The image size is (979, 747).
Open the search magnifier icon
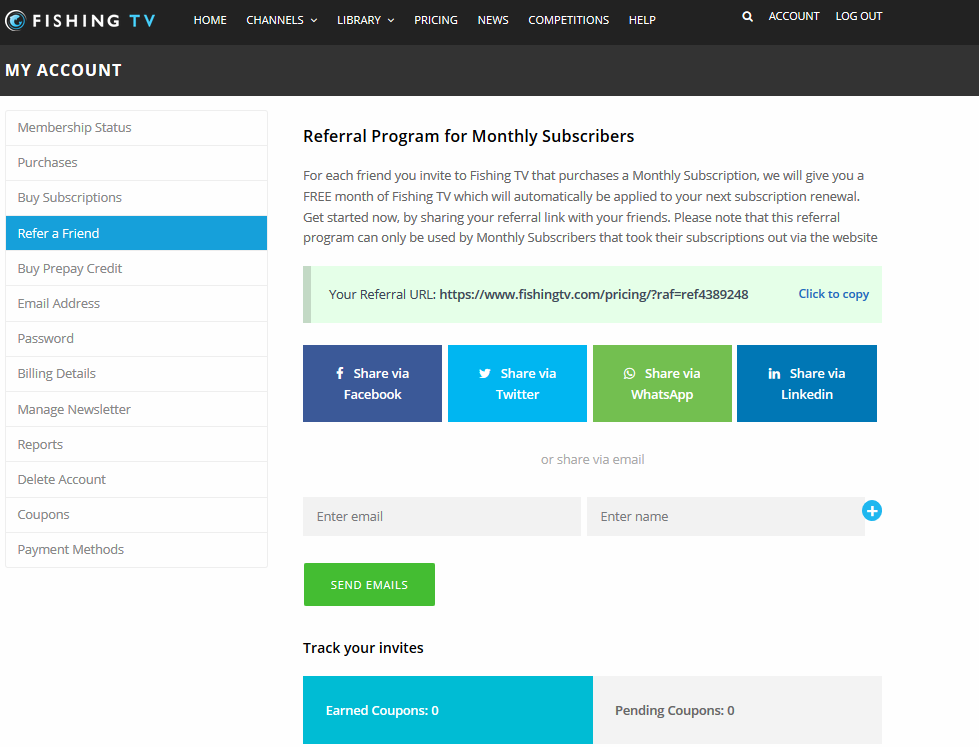[x=747, y=16]
